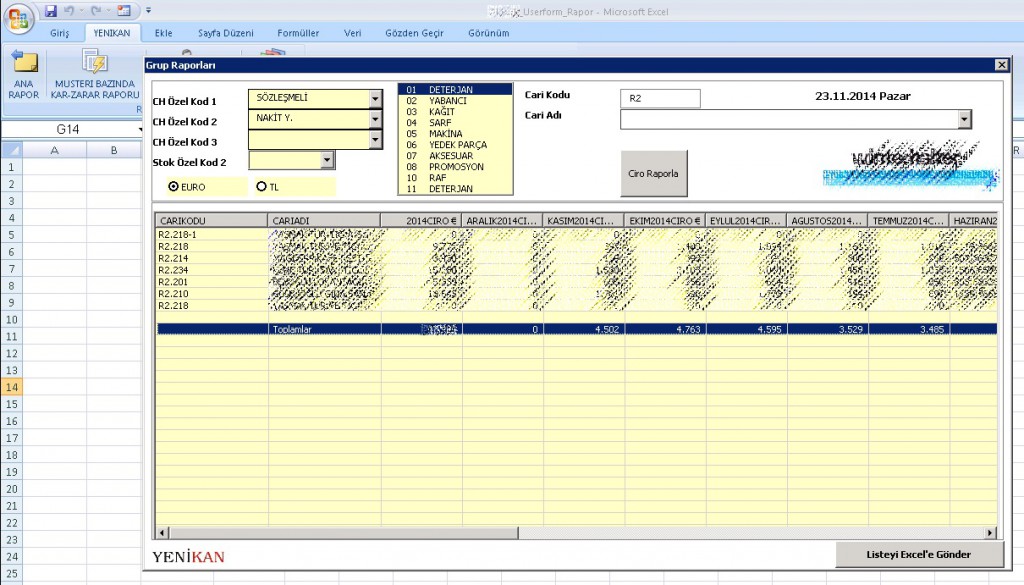Viewport: 1024px width, 585px height.
Task: Click the Office button orb
Action: click(x=21, y=17)
